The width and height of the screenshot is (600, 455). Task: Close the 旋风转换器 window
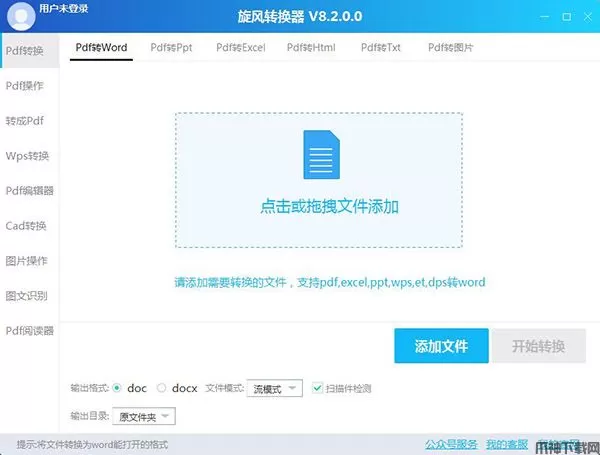point(588,17)
